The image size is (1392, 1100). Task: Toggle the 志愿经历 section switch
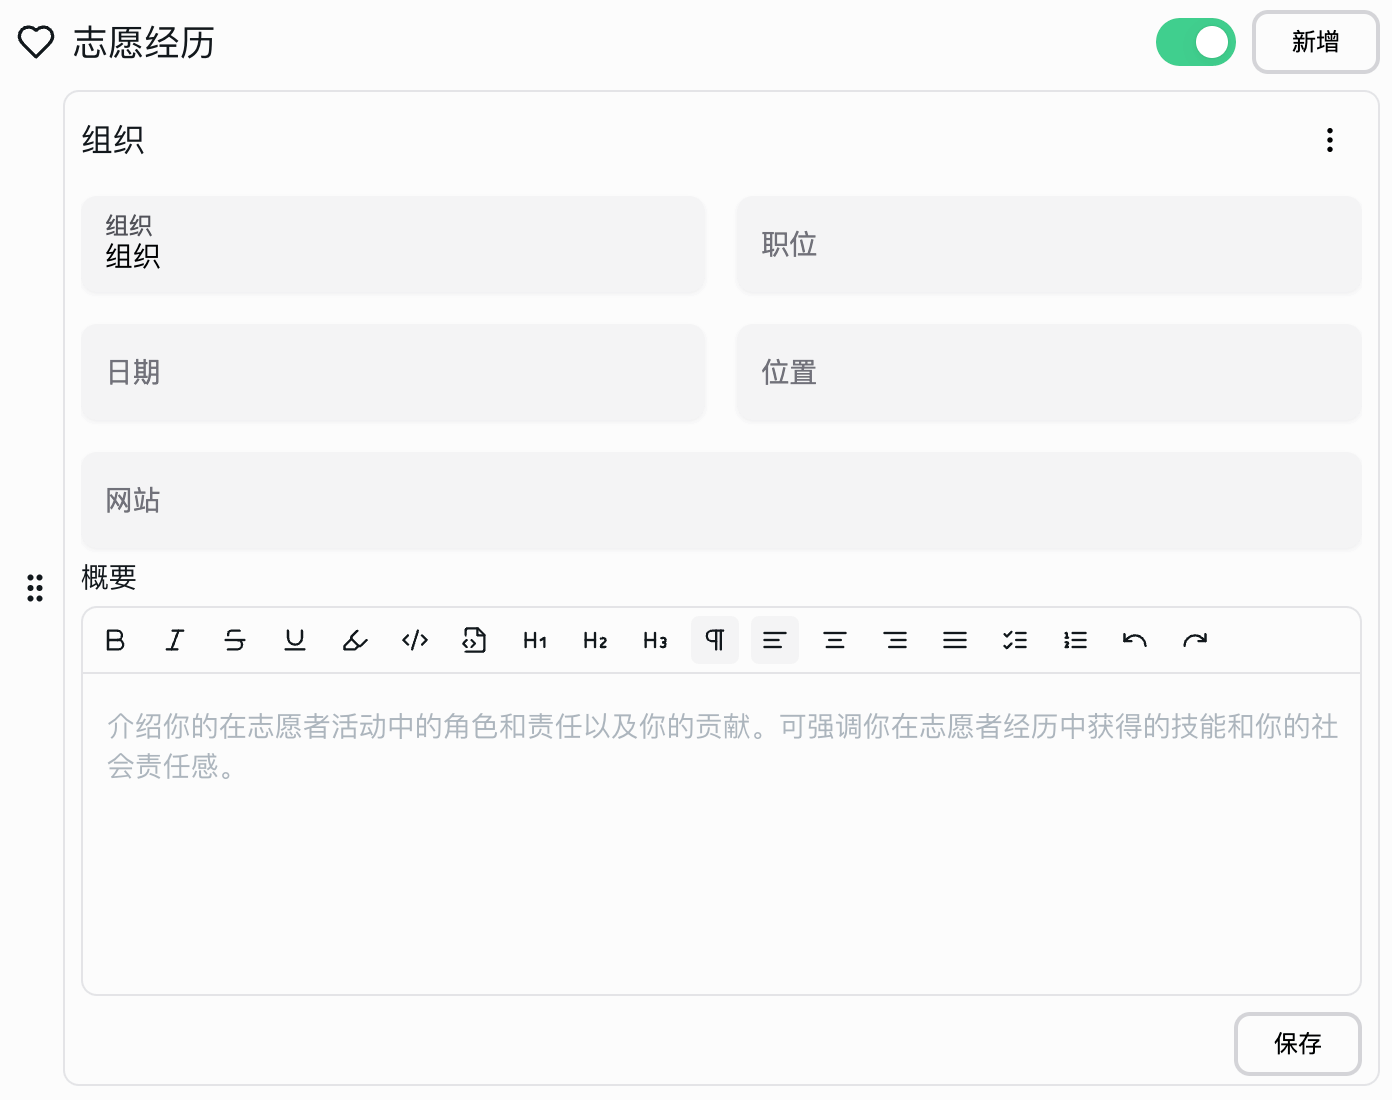(x=1196, y=42)
